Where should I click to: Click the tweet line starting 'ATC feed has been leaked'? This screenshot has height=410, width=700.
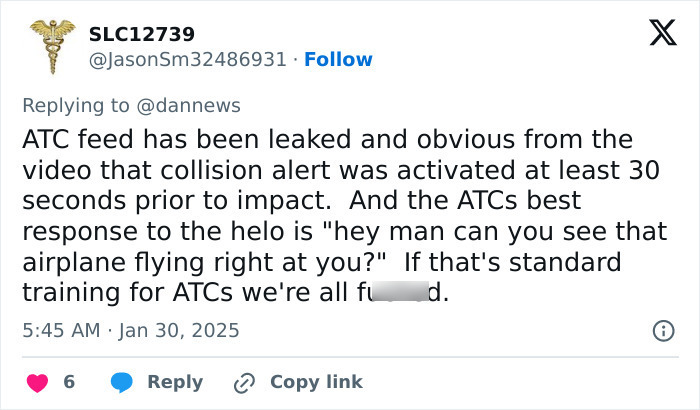[328, 139]
